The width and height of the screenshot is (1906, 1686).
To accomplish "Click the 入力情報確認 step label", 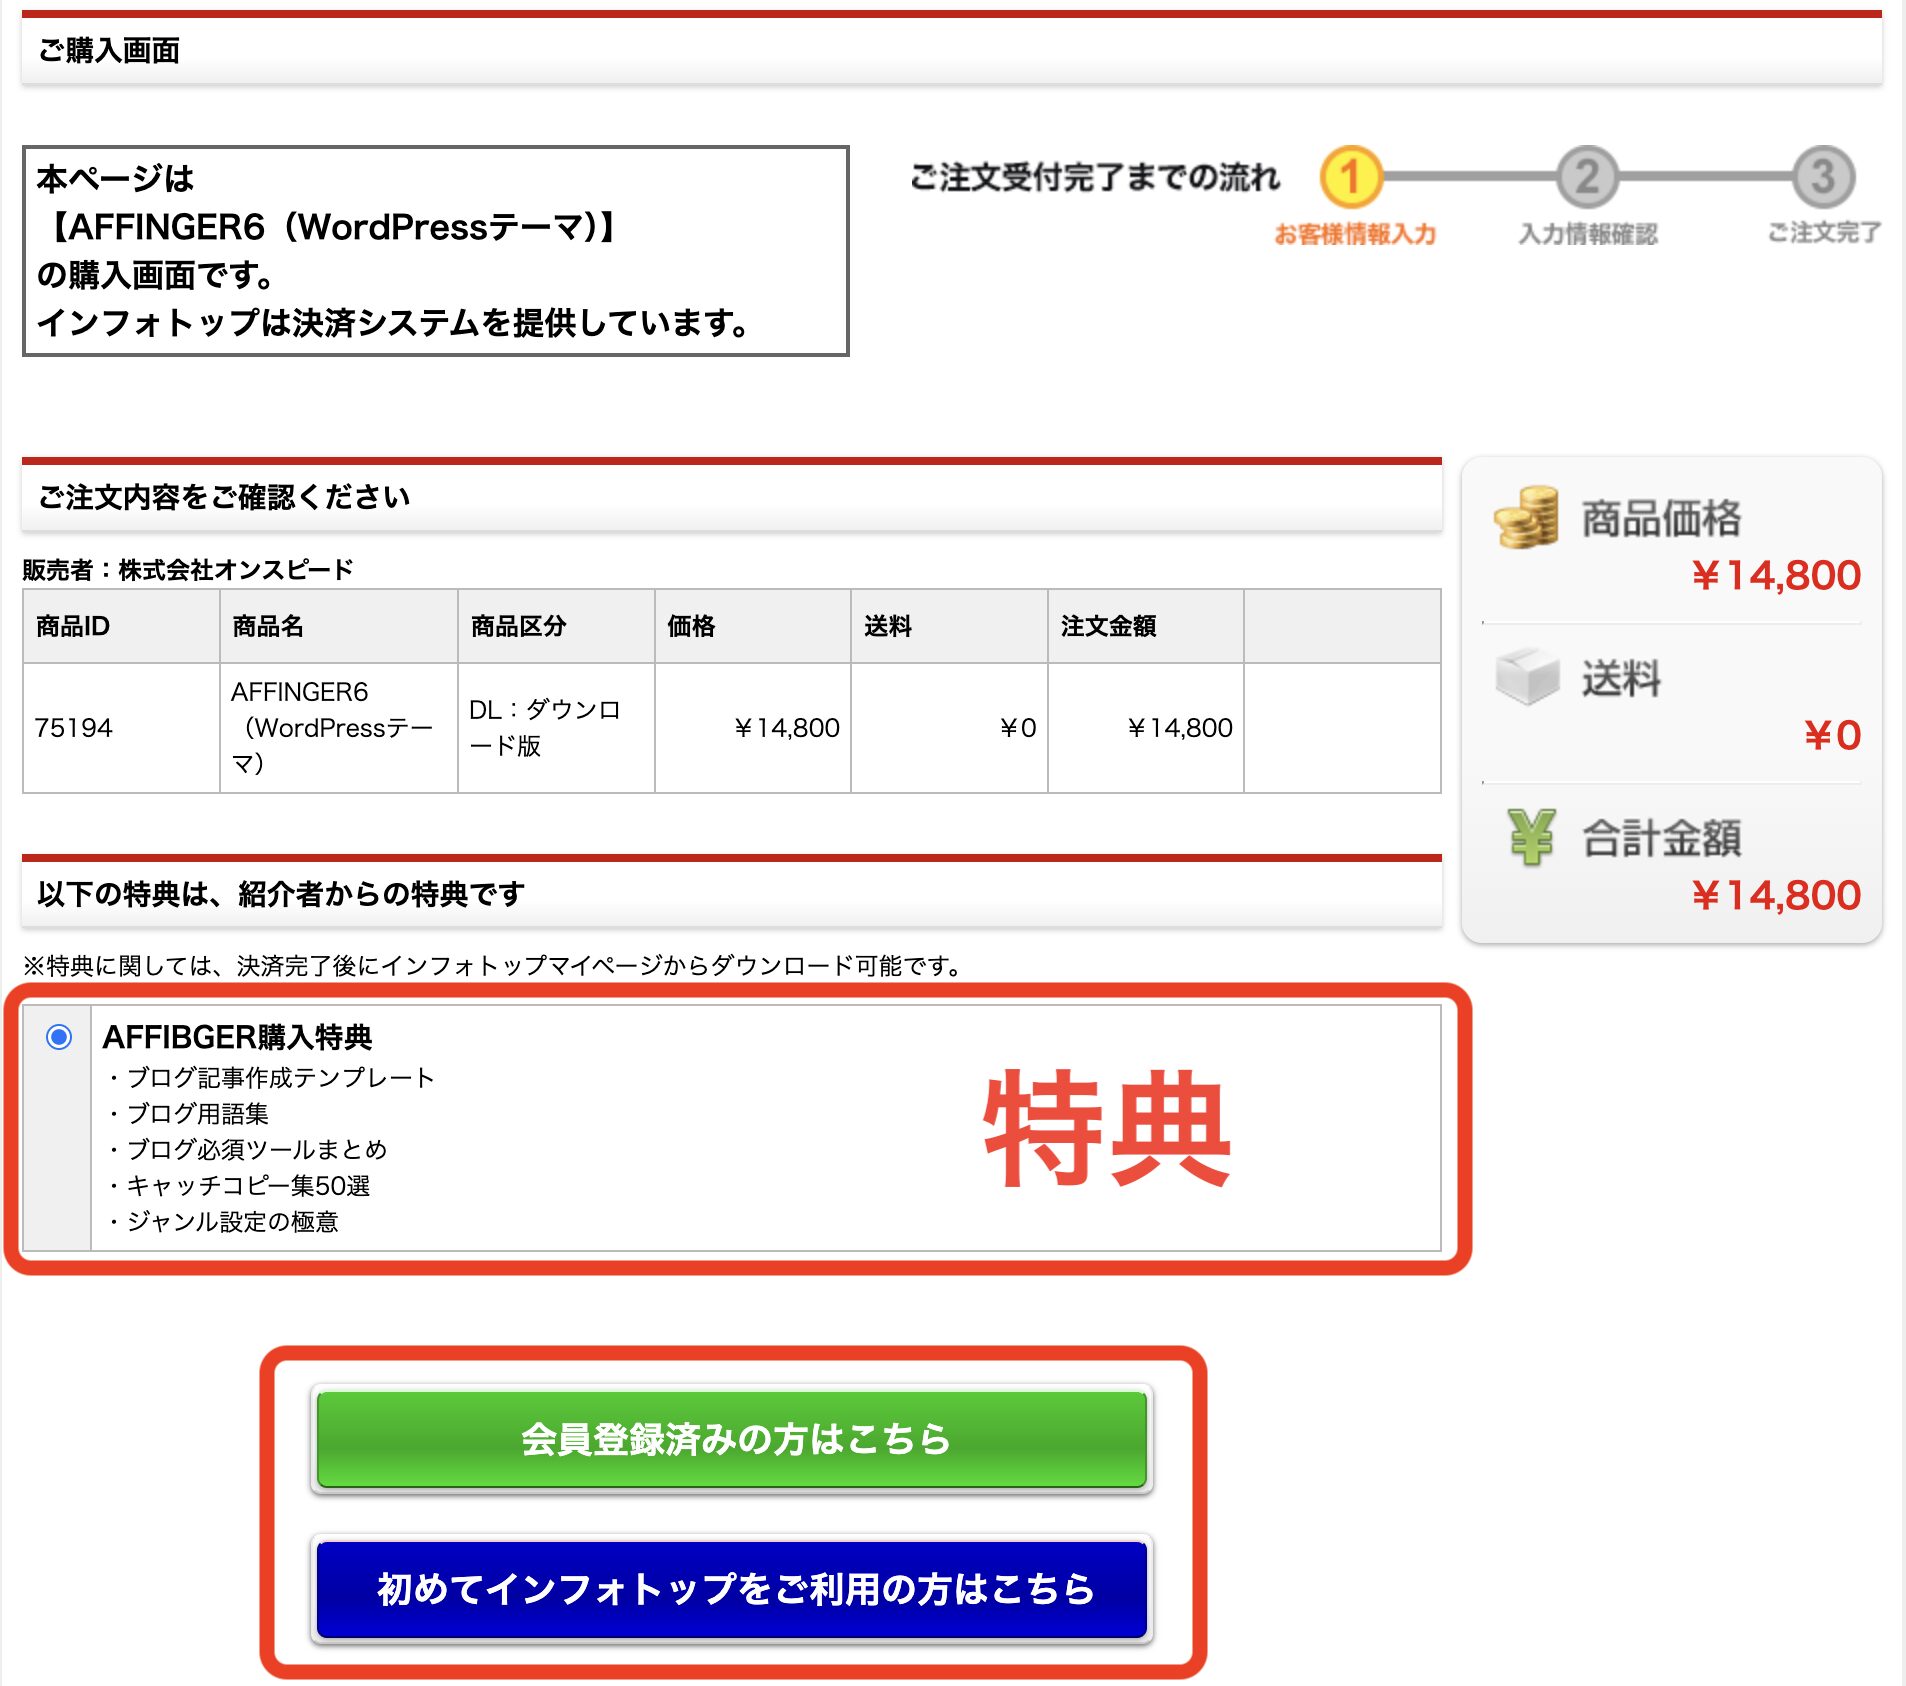I will tap(1588, 234).
